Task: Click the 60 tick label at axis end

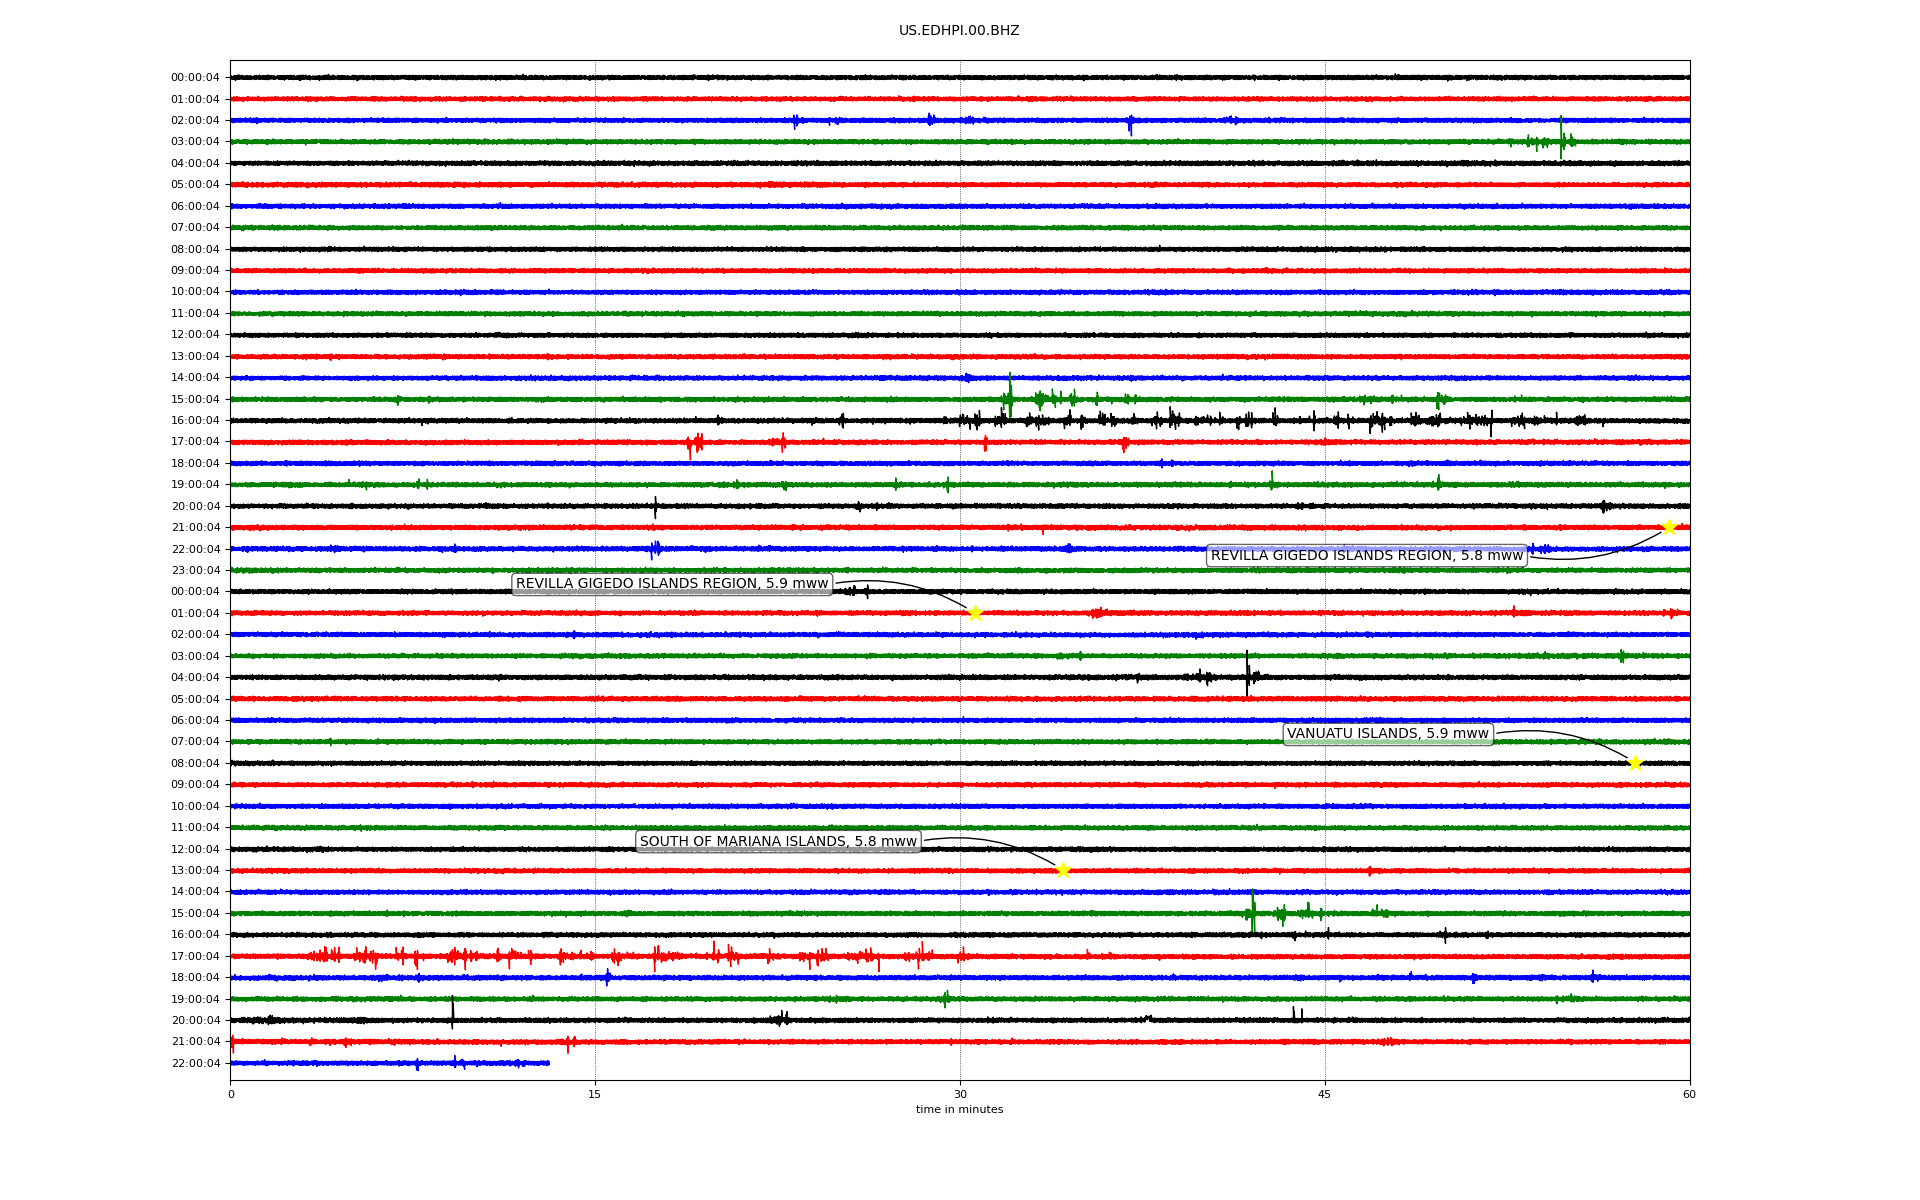Action: [1689, 1094]
